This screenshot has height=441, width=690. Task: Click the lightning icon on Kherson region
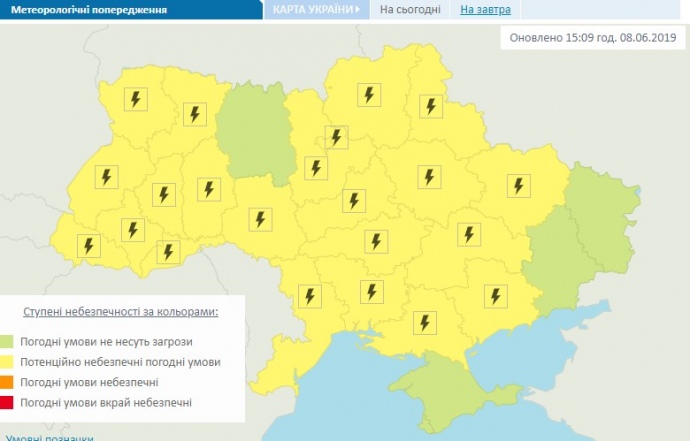[x=425, y=322]
